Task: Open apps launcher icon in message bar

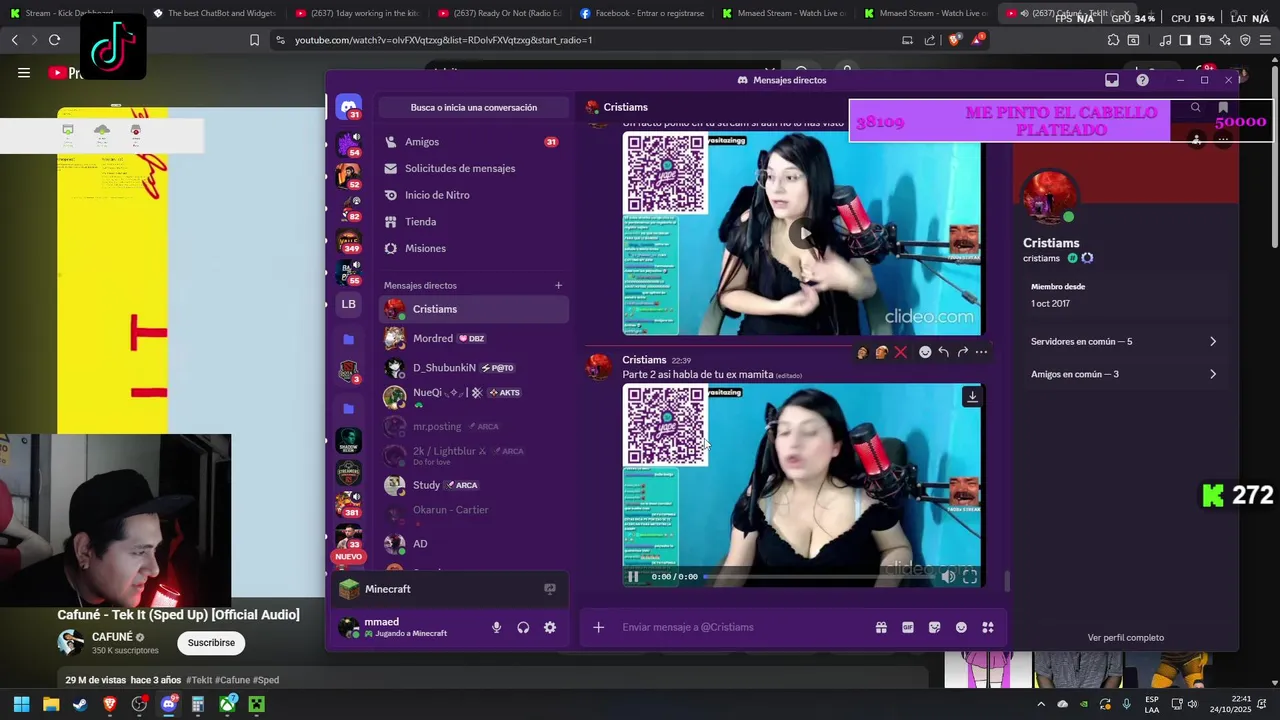Action: tap(988, 627)
